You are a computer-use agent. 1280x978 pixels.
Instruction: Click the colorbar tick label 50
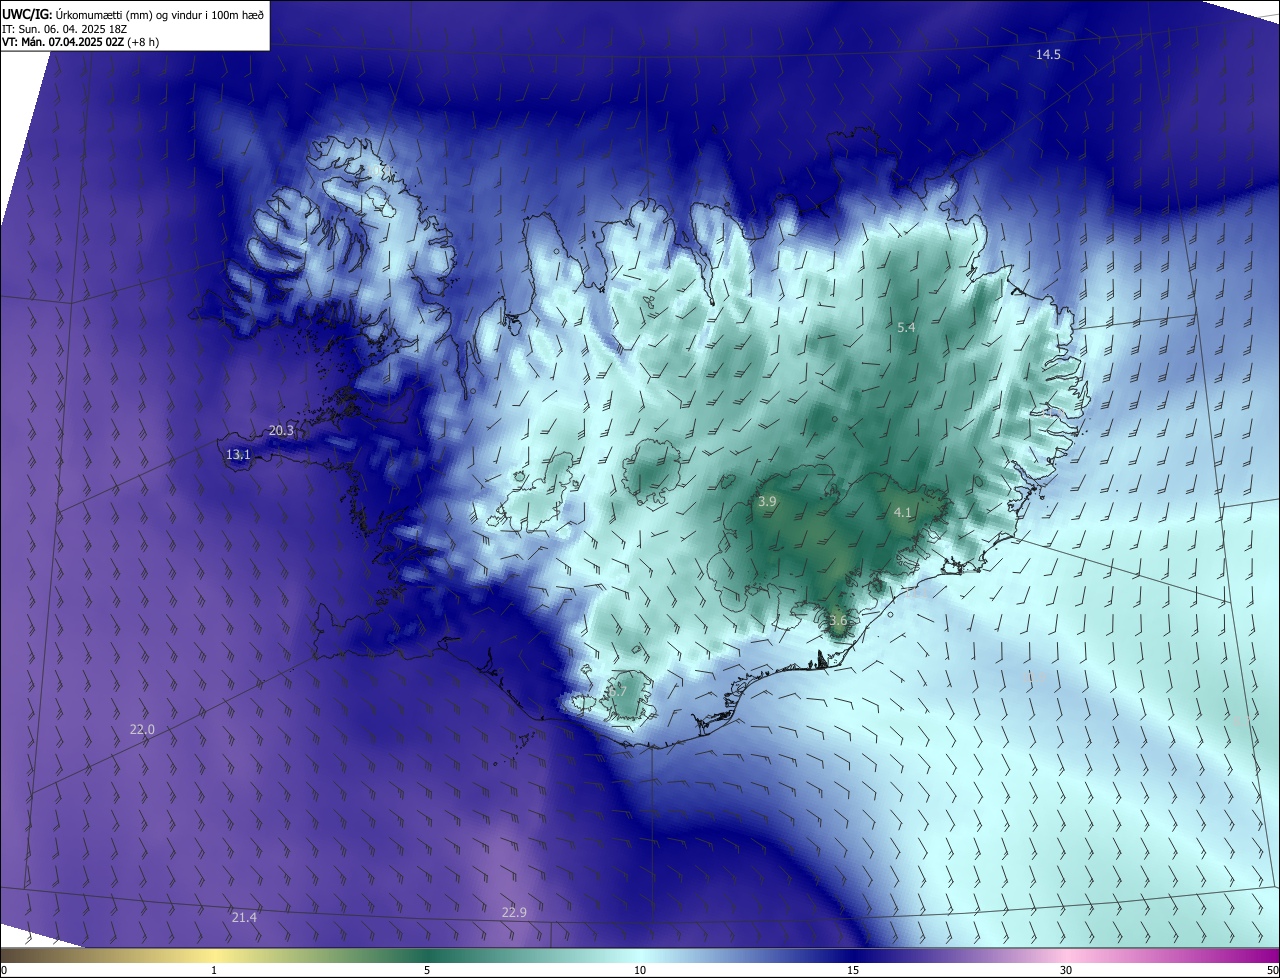(1272, 970)
